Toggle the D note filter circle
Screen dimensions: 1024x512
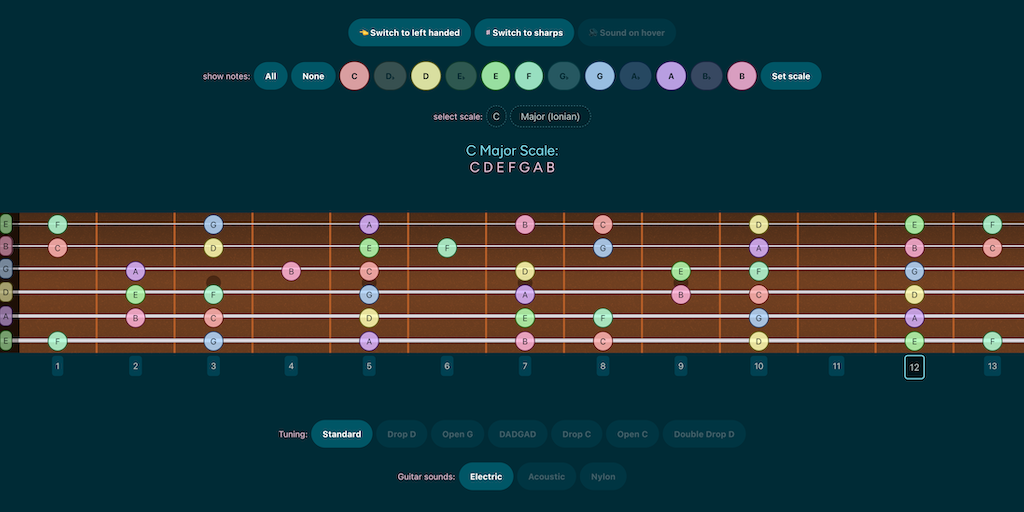[426, 76]
